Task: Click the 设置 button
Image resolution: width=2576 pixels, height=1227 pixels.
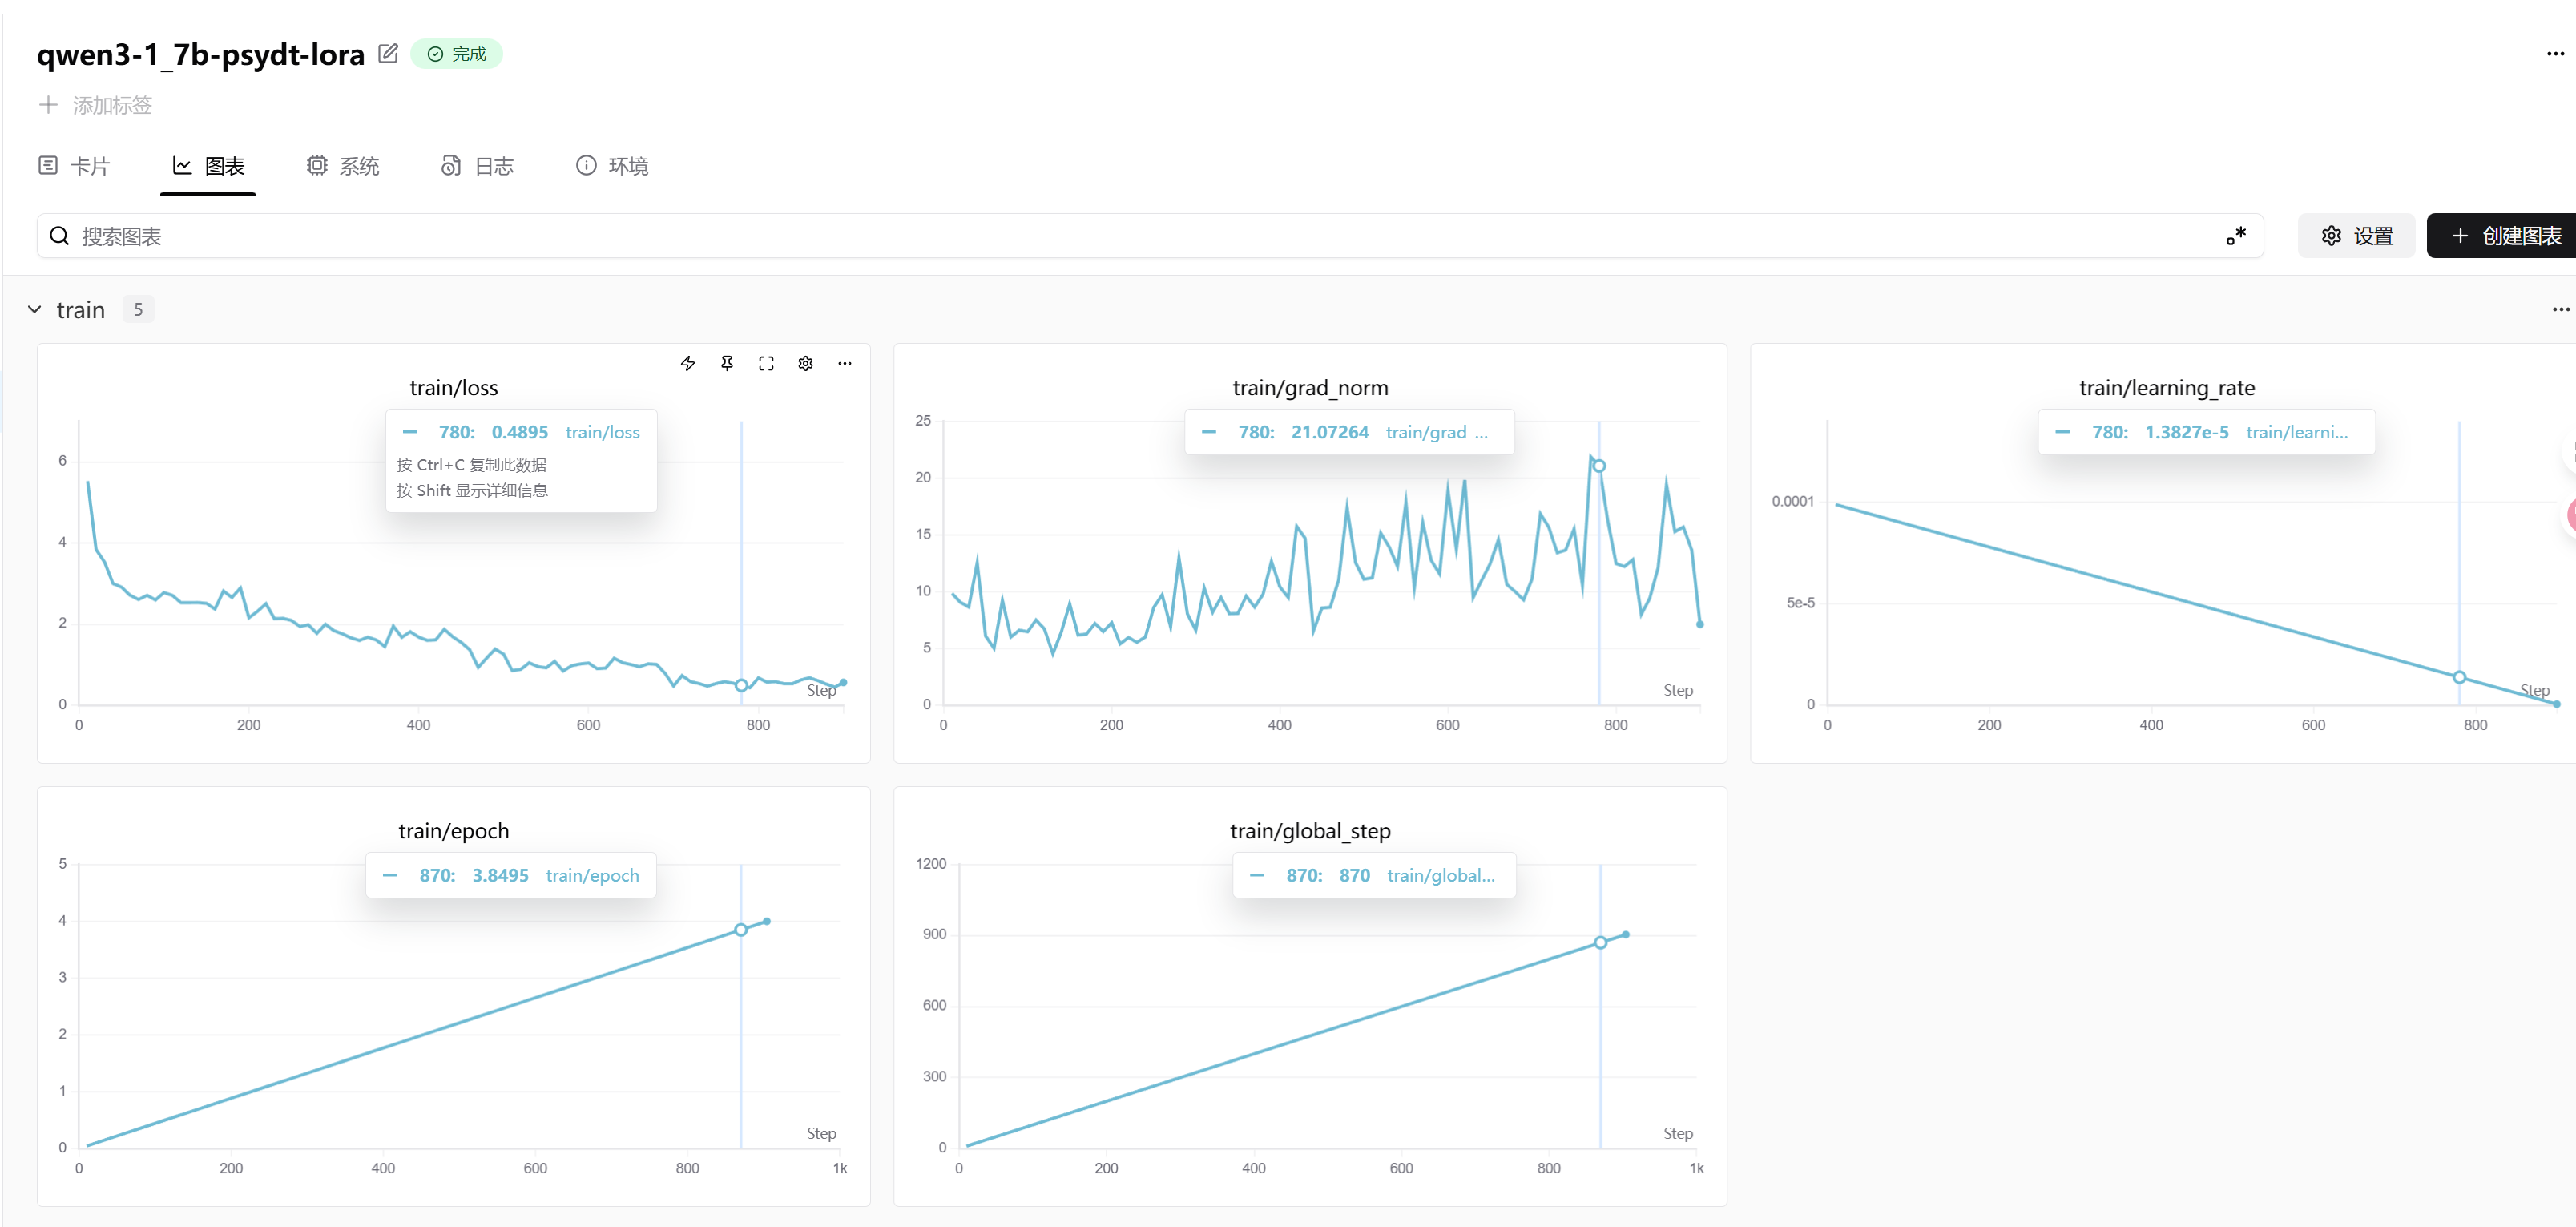Action: (2356, 236)
